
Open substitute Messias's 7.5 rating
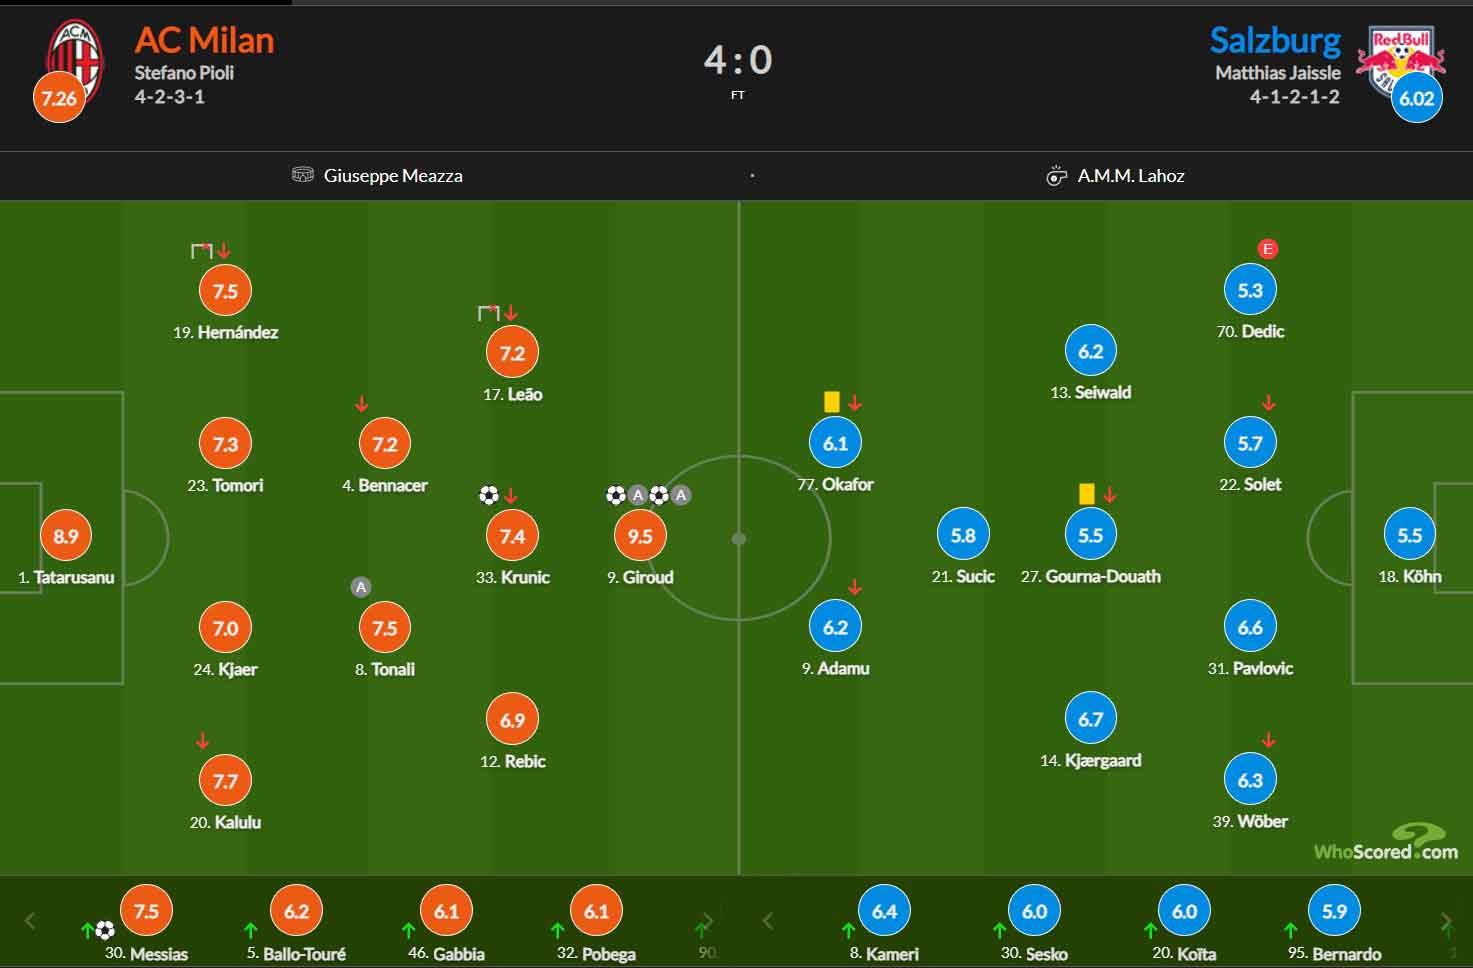coord(146,911)
